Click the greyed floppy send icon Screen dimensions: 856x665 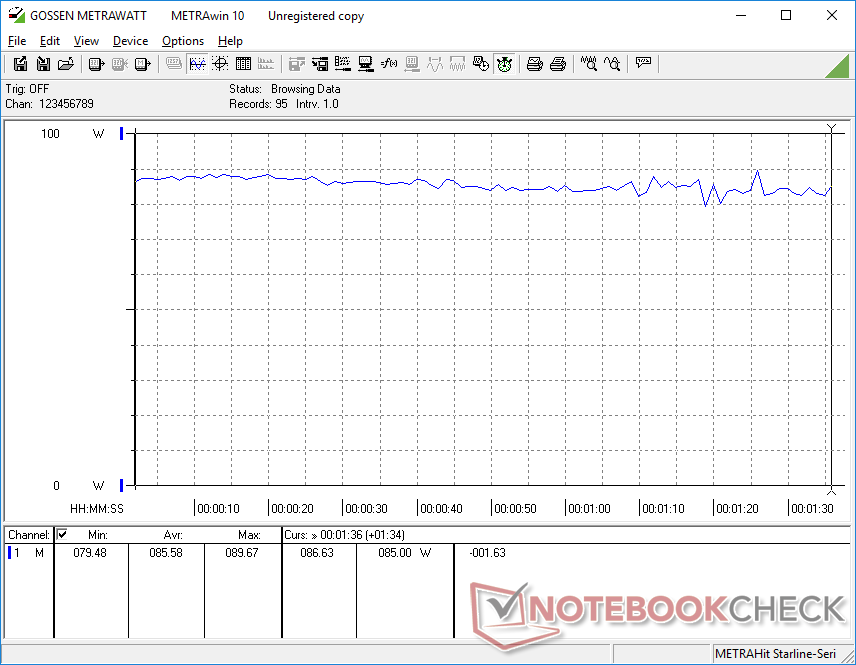pyautogui.click(x=296, y=64)
